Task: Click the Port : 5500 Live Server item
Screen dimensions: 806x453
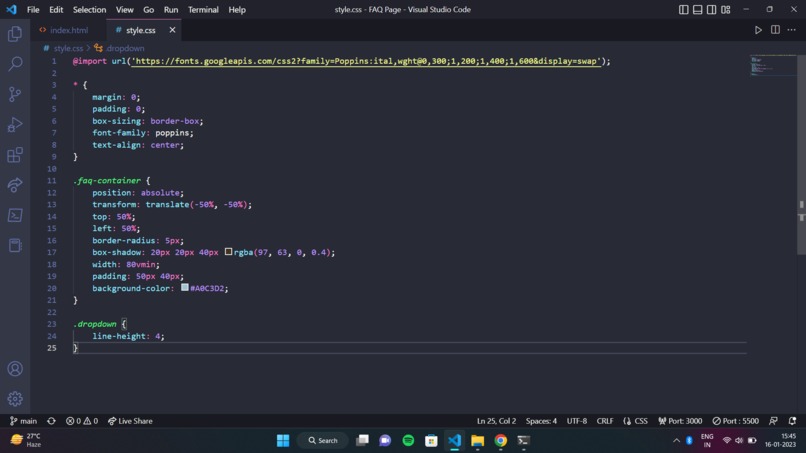Action: [735, 421]
